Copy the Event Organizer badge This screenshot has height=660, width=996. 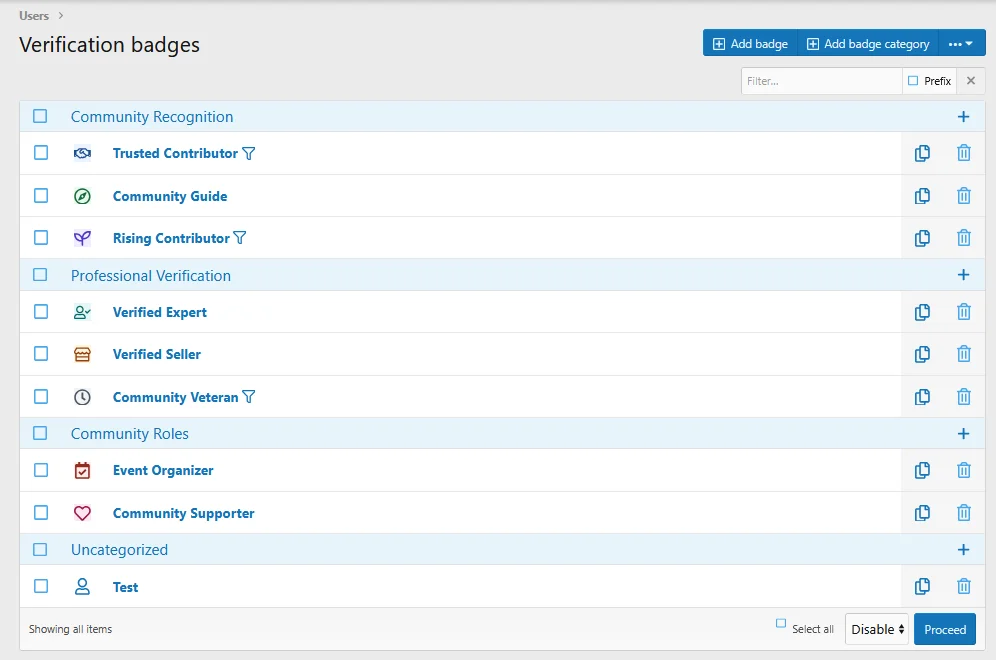pos(922,470)
